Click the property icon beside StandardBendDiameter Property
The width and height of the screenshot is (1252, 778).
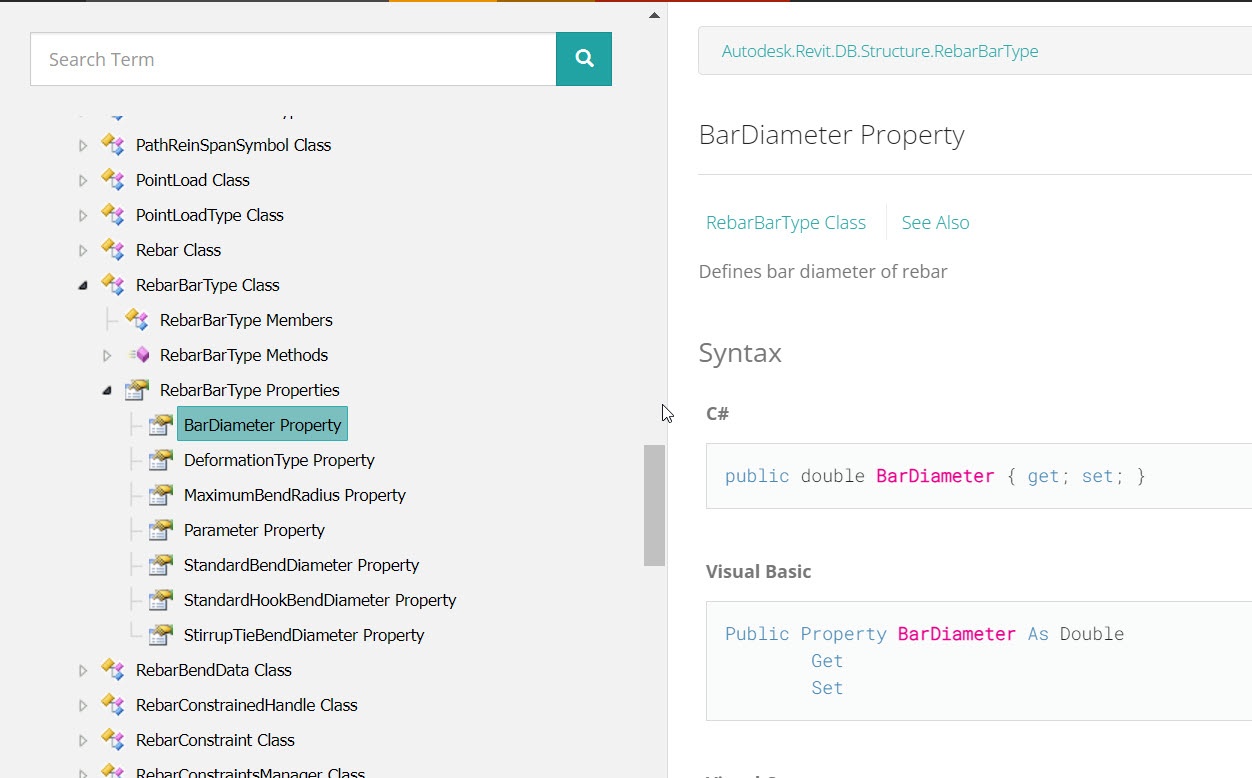(161, 565)
